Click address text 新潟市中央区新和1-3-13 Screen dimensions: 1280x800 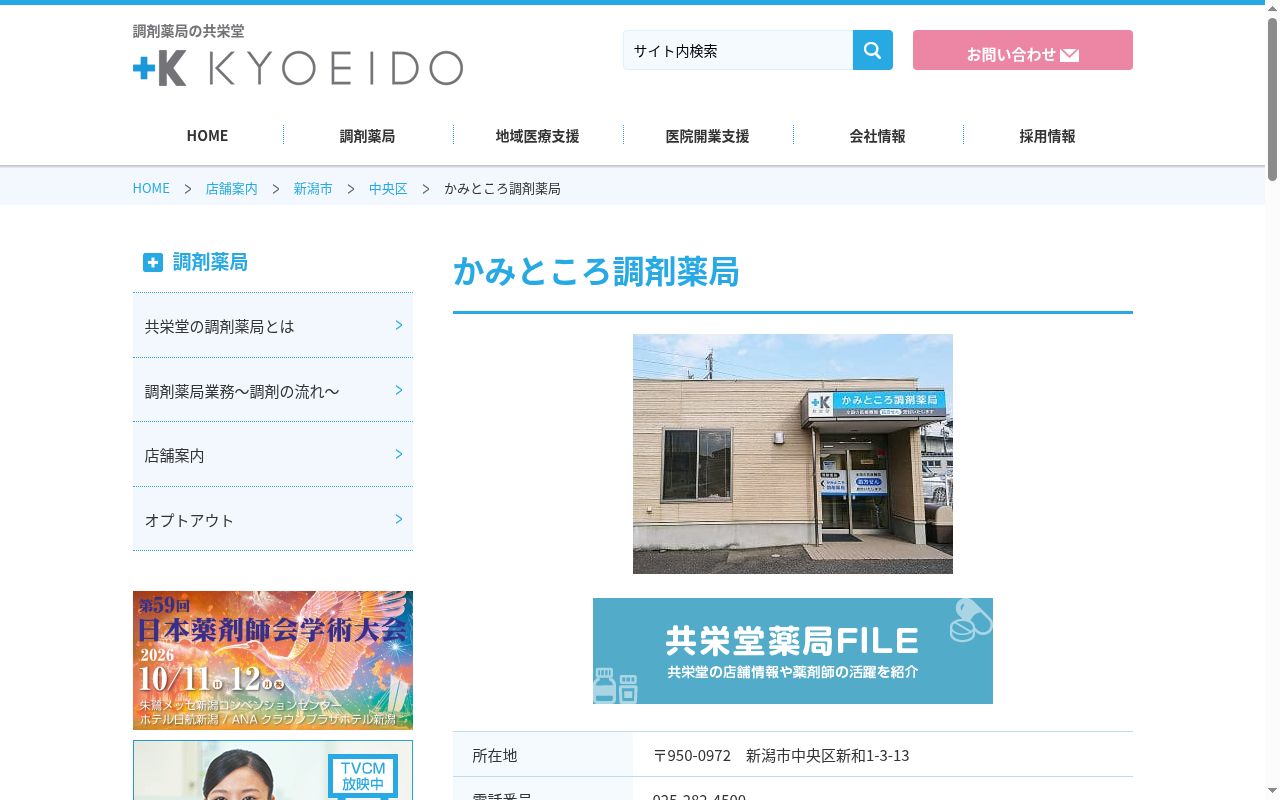tap(828, 755)
